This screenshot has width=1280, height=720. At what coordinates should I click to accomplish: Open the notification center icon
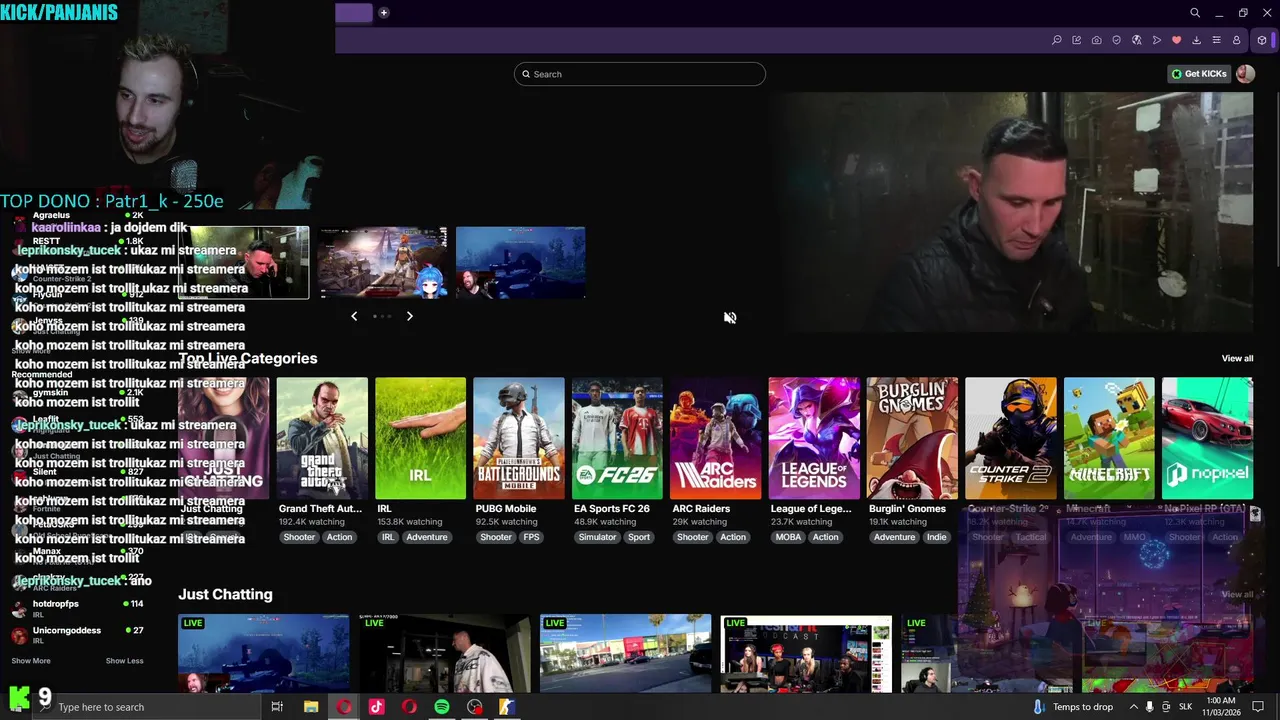(1258, 707)
